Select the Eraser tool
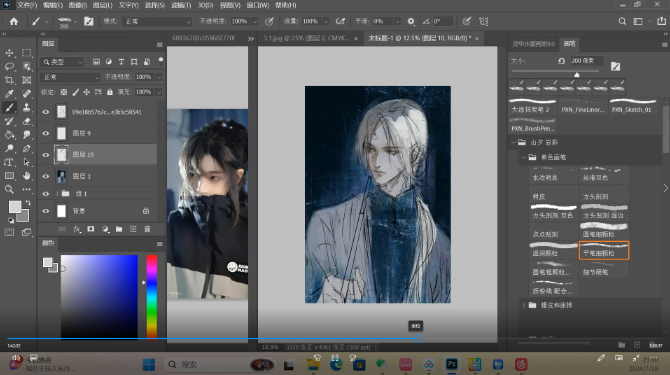Viewport: 670px width, 375px height. pyautogui.click(x=26, y=121)
